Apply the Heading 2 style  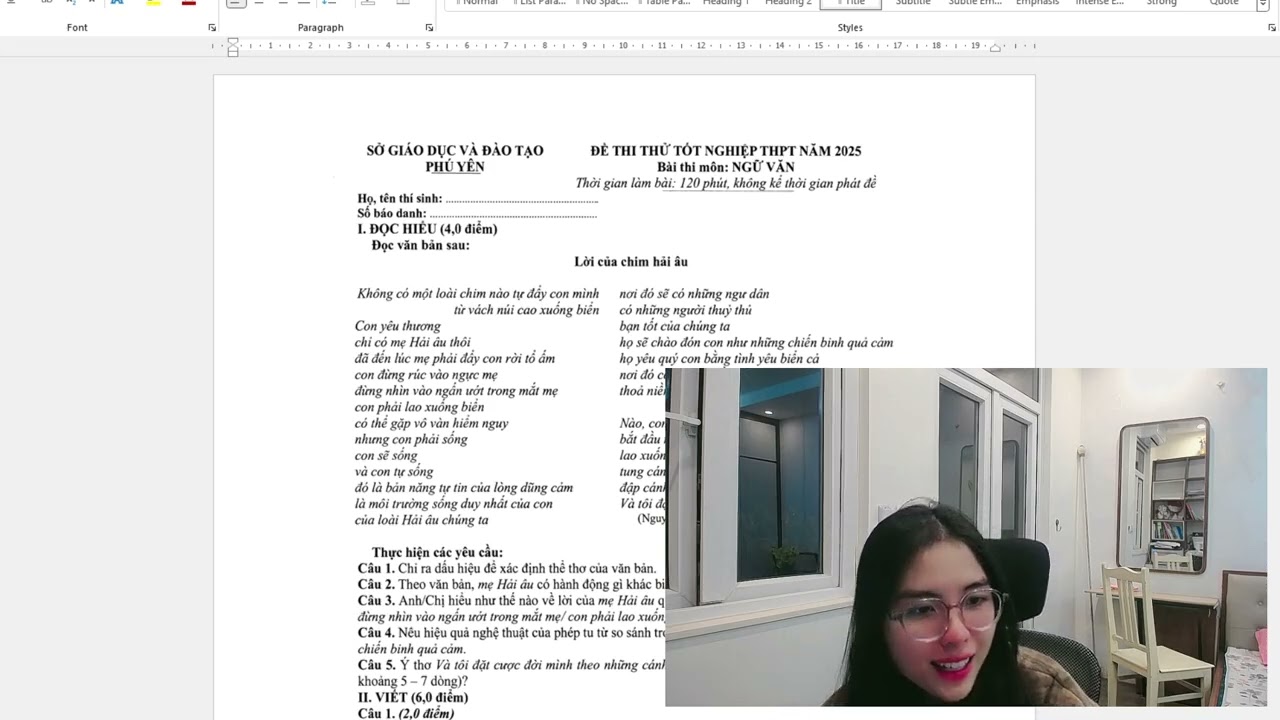788,3
